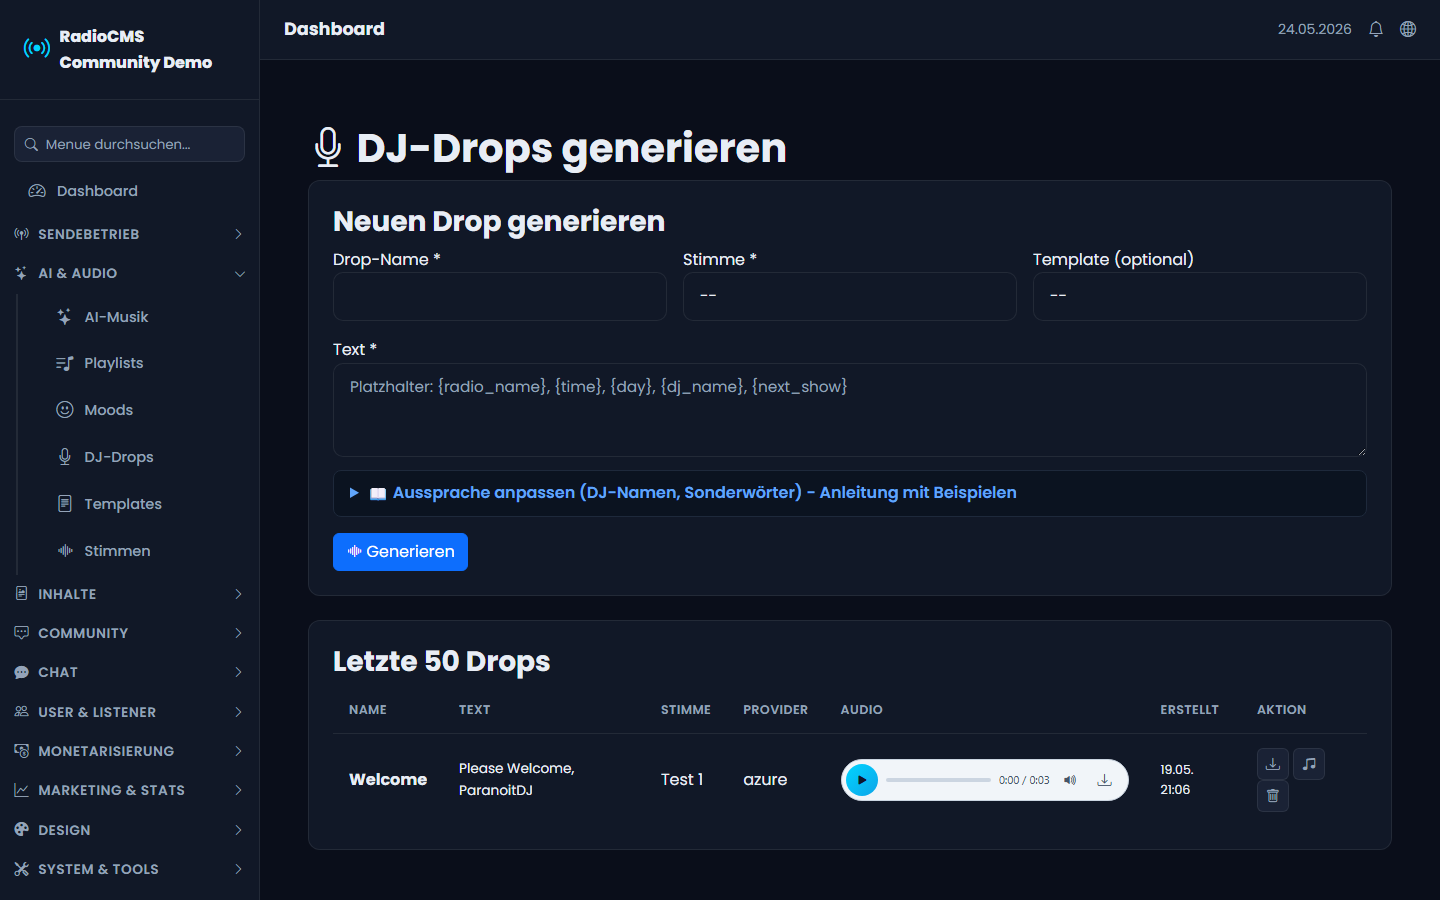This screenshot has width=1440, height=900.
Task: Click download icon inside audio player
Action: (1104, 780)
